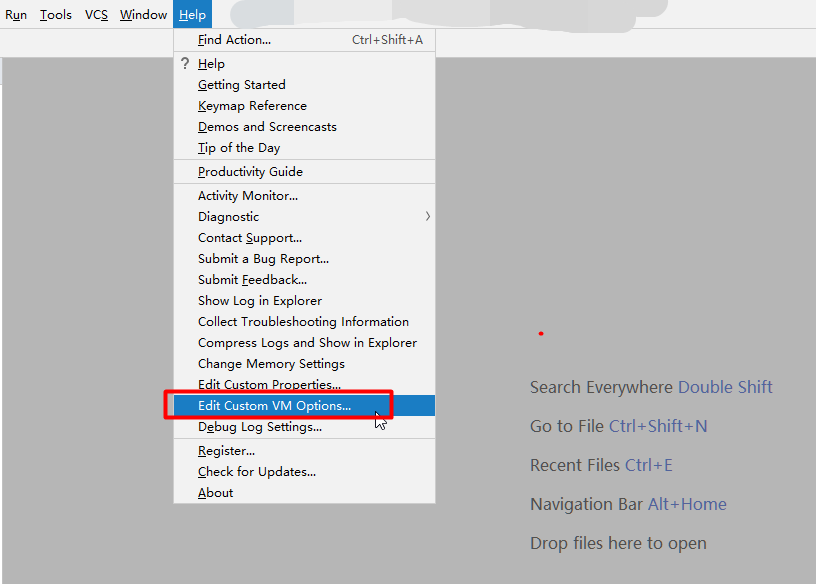Select Demos and Screencasts
816x584 pixels.
(304, 127)
